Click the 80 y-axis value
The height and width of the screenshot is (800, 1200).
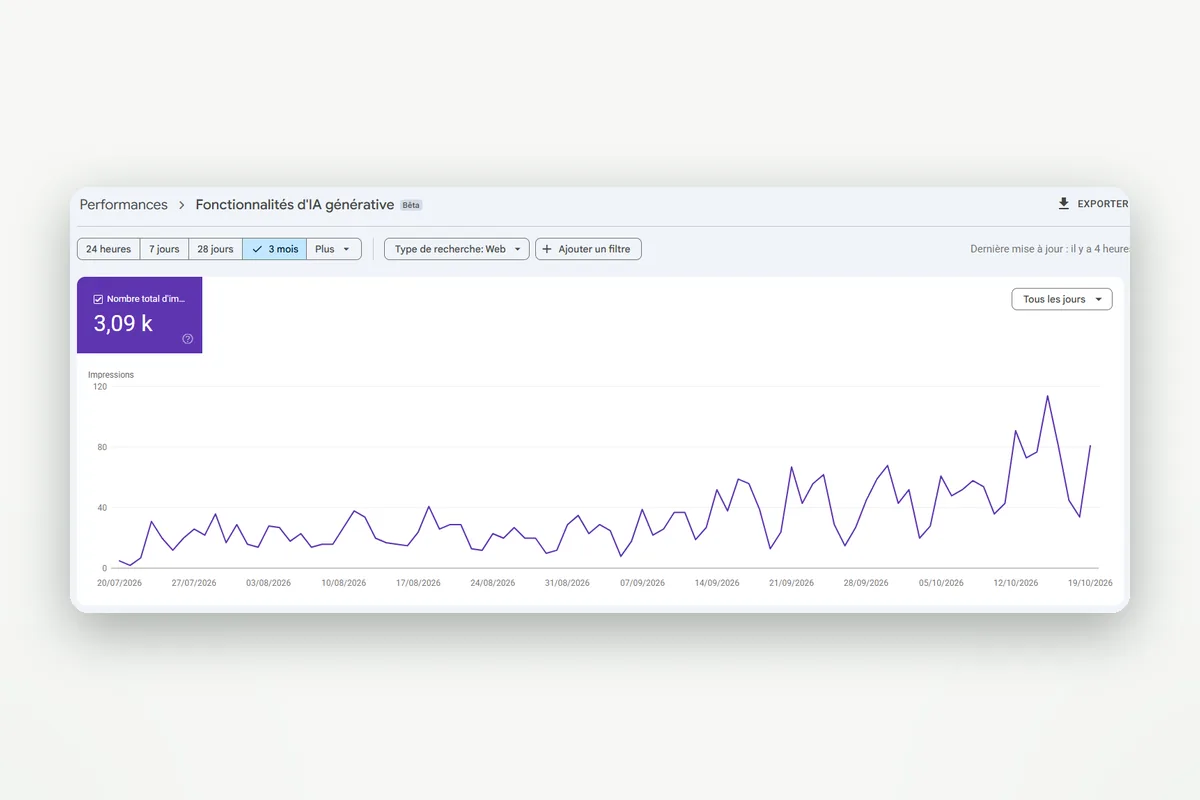[x=102, y=447]
